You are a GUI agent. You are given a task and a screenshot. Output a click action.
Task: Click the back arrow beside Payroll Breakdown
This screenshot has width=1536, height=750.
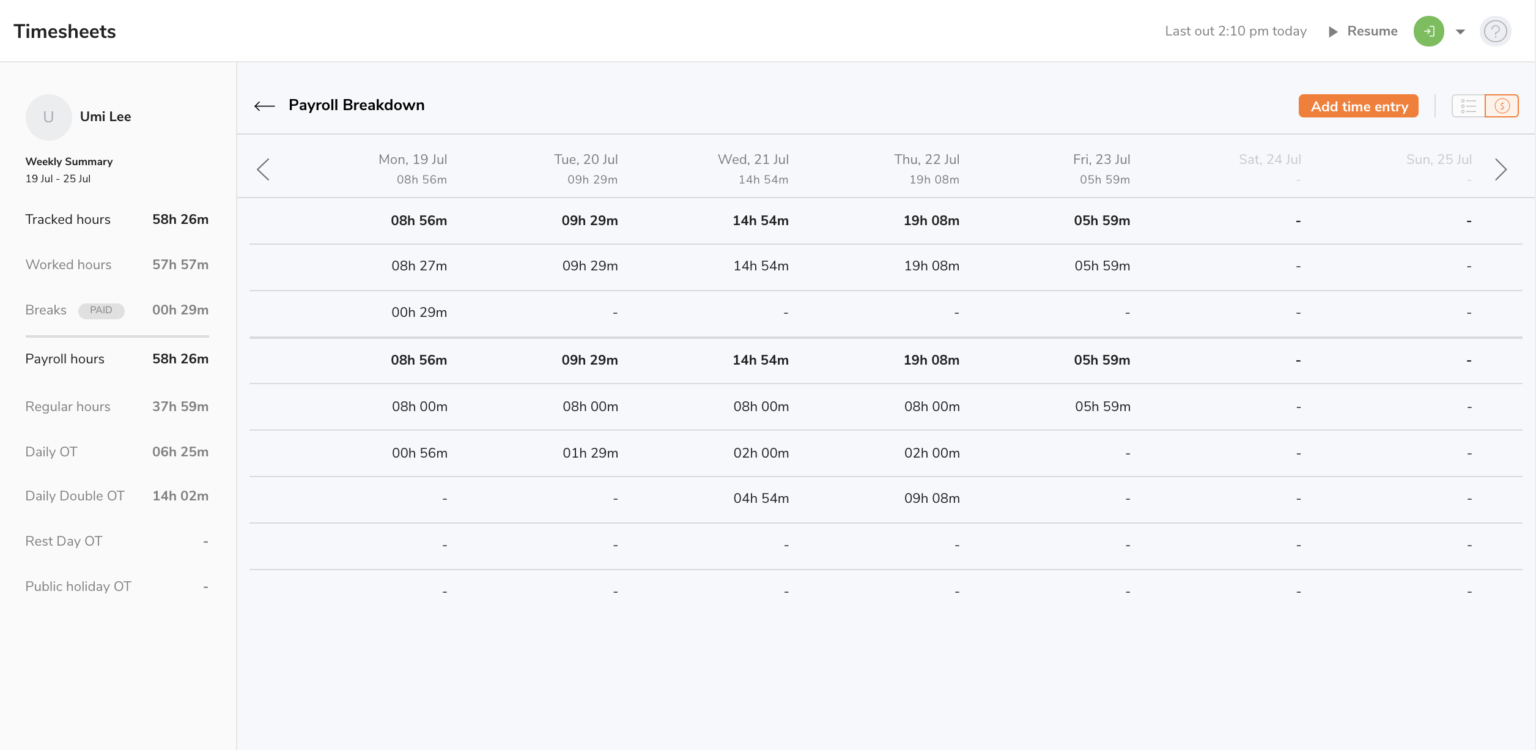tap(263, 105)
